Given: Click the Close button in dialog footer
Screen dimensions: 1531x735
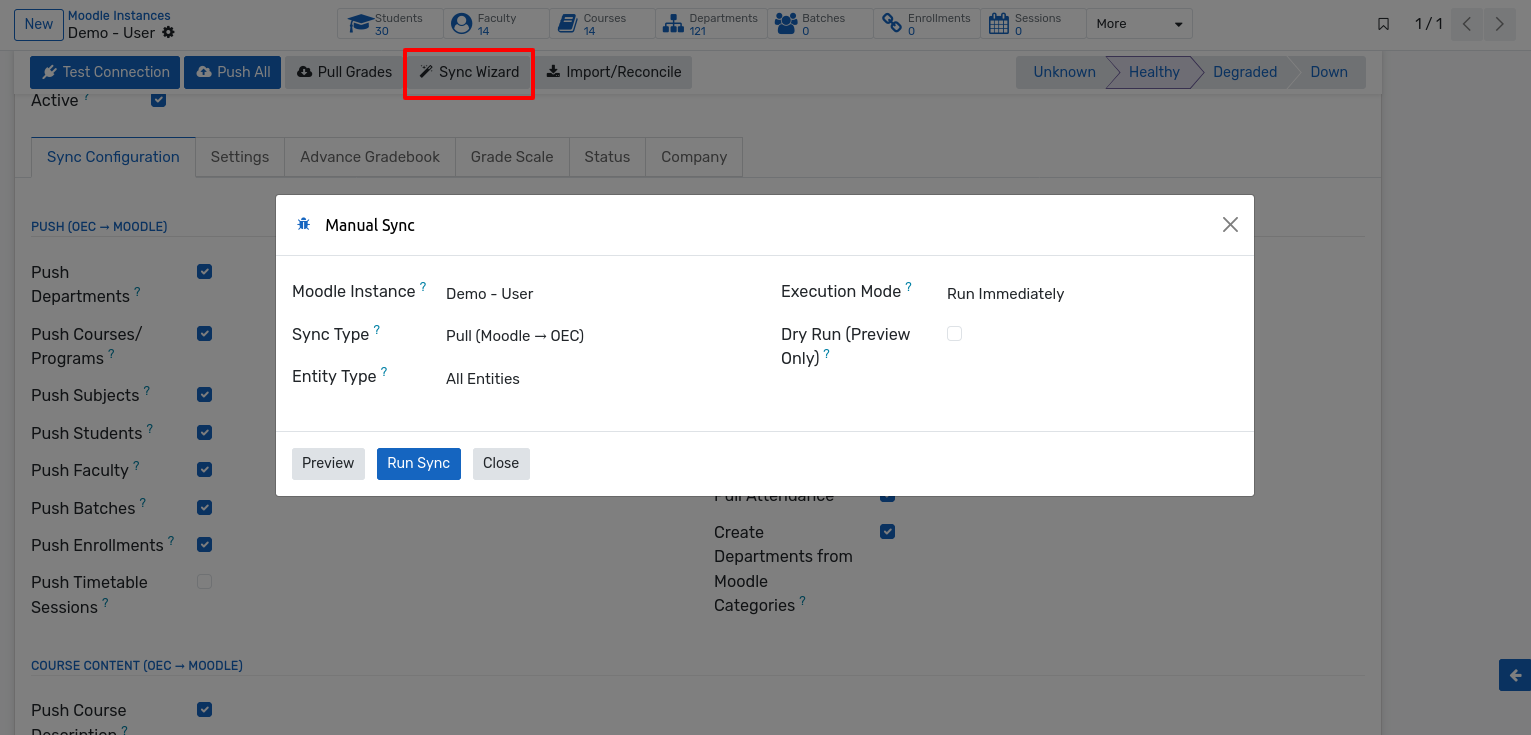Looking at the screenshot, I should point(501,463).
